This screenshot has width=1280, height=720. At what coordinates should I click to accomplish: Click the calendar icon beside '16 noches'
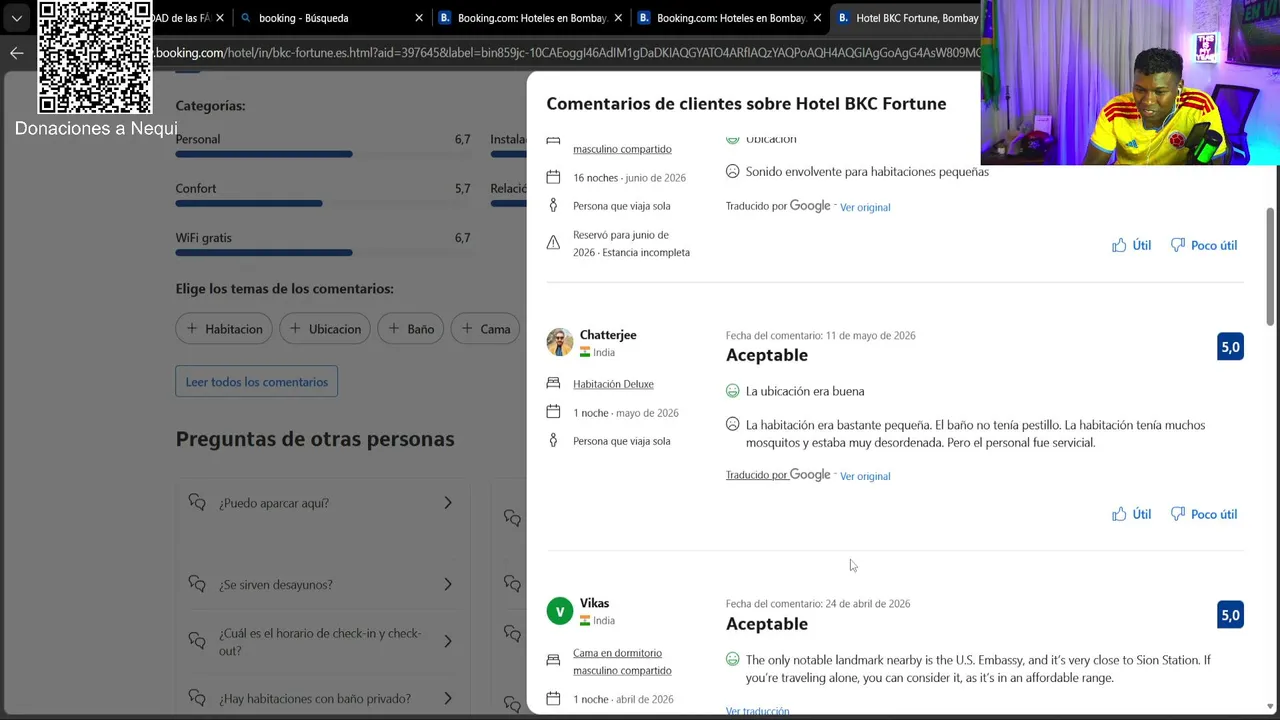553,177
